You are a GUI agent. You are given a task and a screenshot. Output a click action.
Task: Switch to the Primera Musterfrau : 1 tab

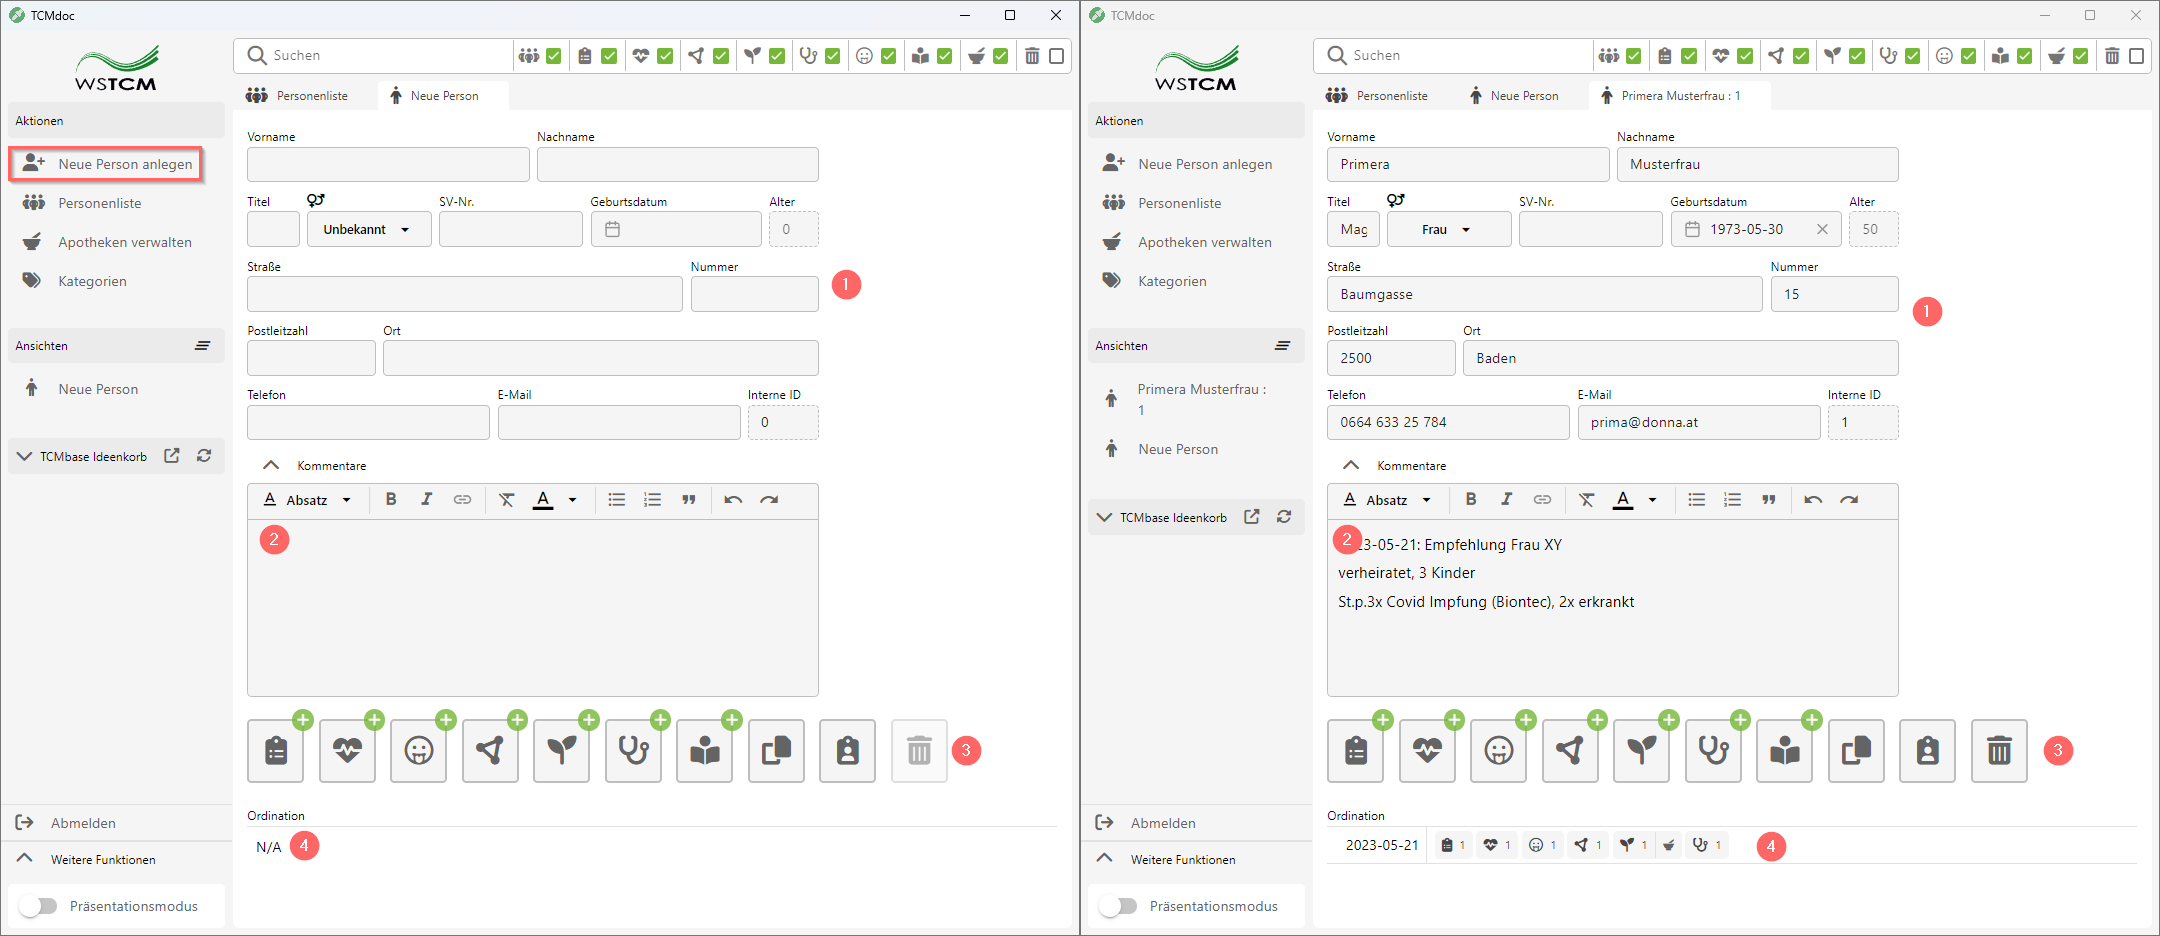coord(1679,96)
